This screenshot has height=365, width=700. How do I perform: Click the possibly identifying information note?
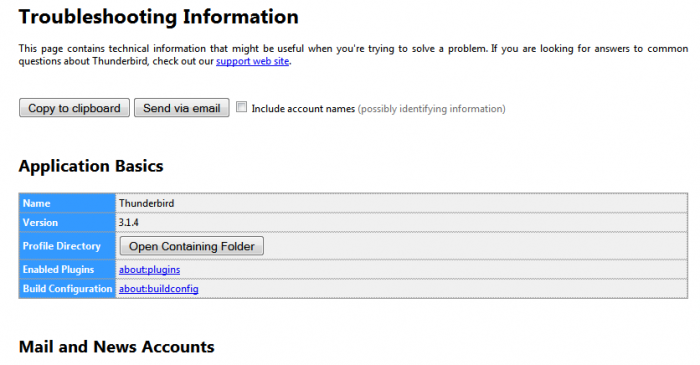[x=432, y=108]
